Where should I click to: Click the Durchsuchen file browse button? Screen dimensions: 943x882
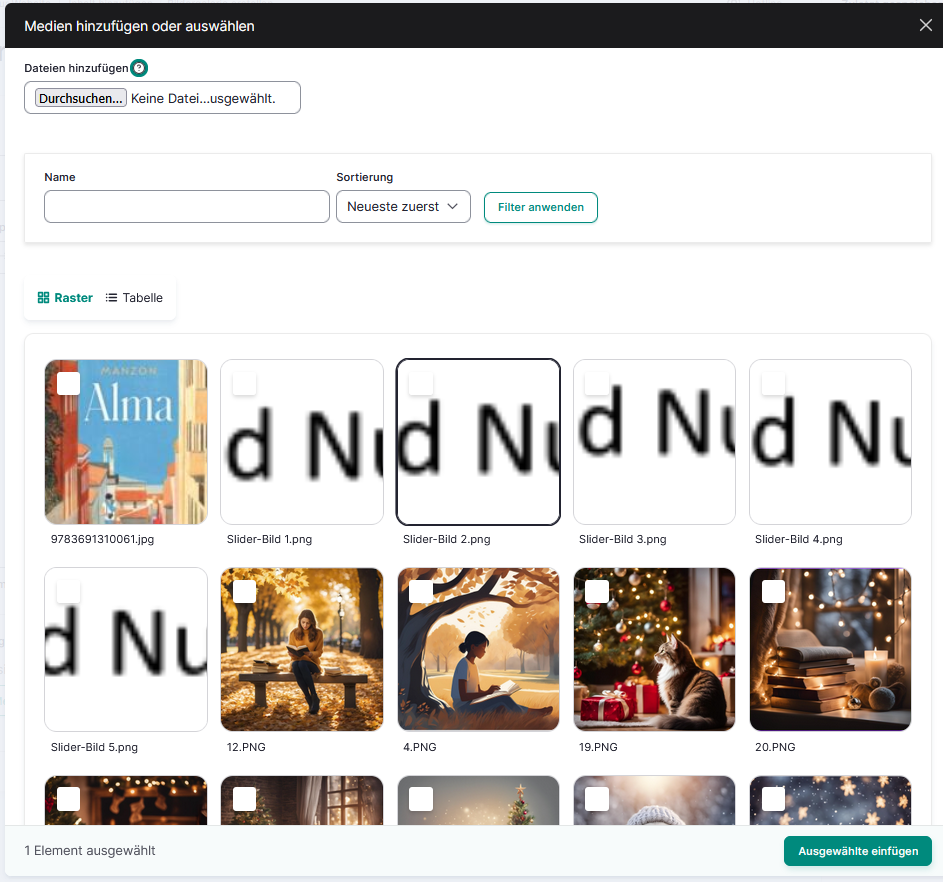pyautogui.click(x=81, y=98)
